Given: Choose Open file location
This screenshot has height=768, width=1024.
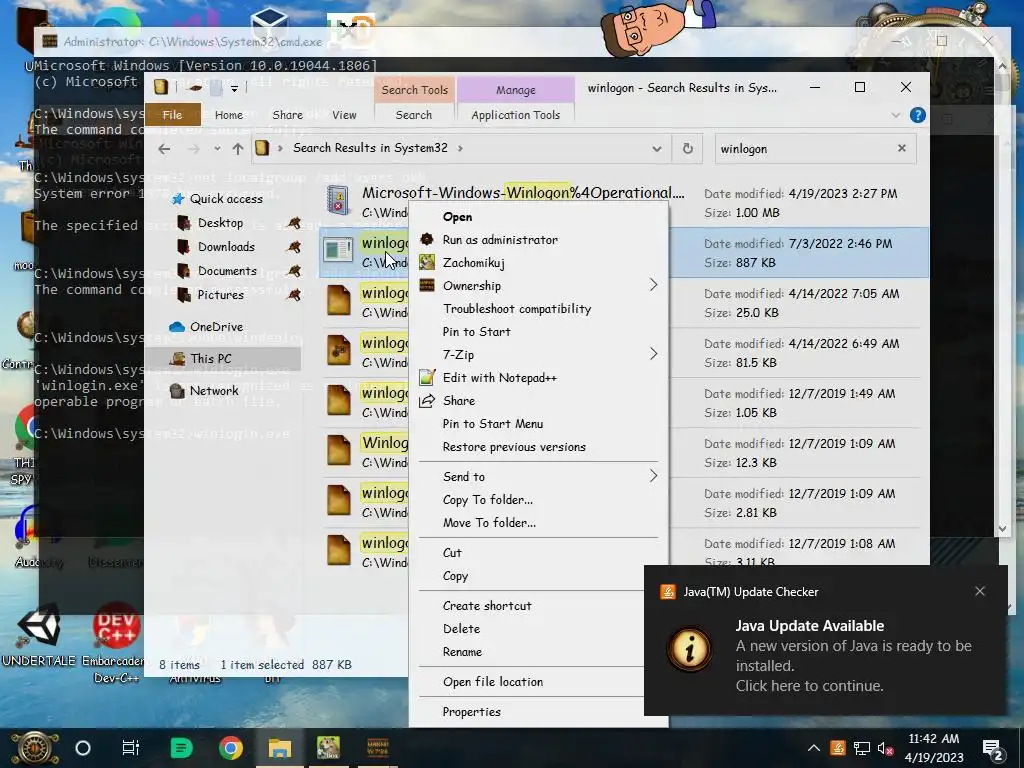Looking at the screenshot, I should pyautogui.click(x=492, y=682).
